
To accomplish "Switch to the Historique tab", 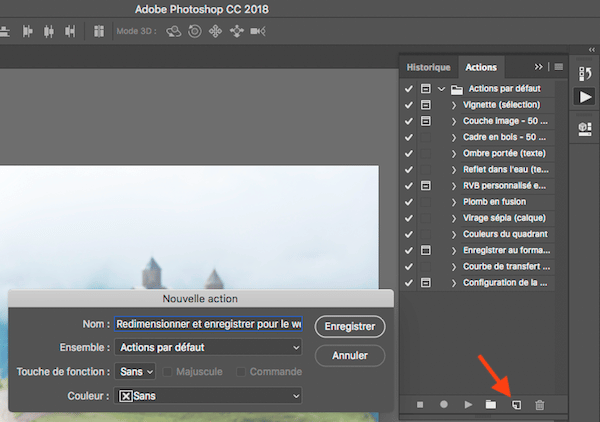I will [428, 67].
